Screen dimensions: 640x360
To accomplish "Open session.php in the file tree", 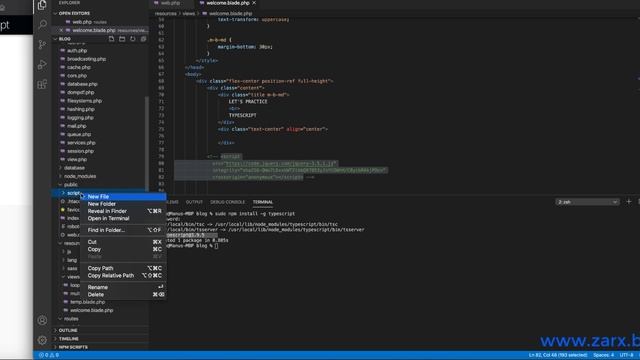I will pos(80,151).
